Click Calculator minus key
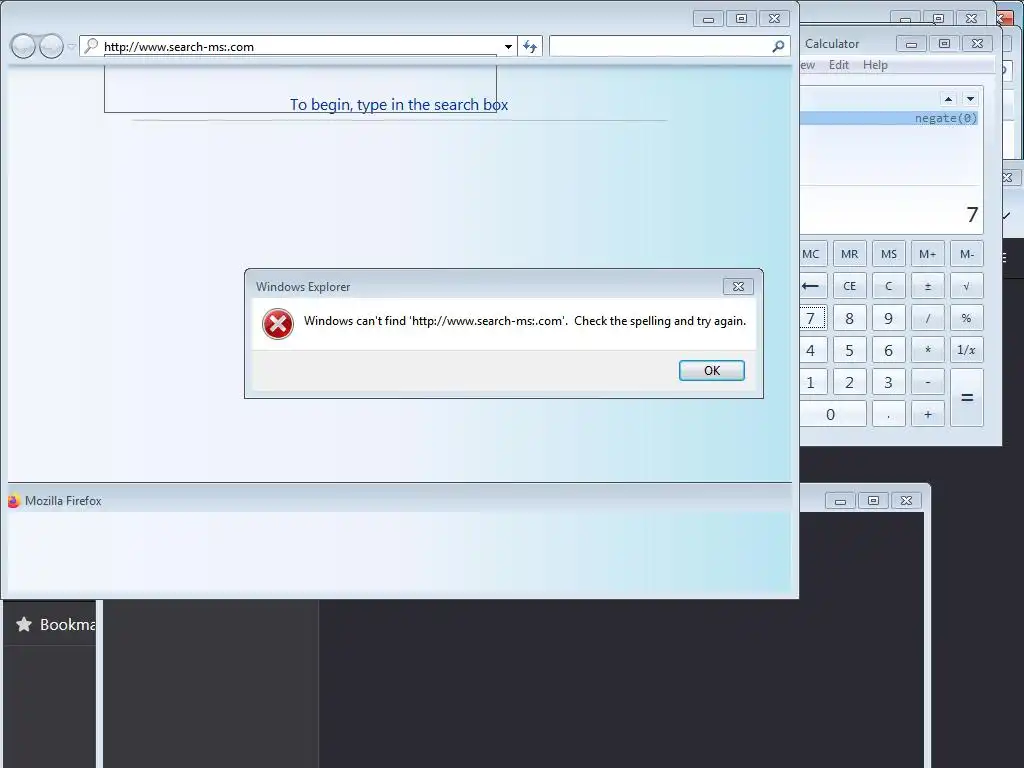The image size is (1024, 768). click(x=927, y=382)
